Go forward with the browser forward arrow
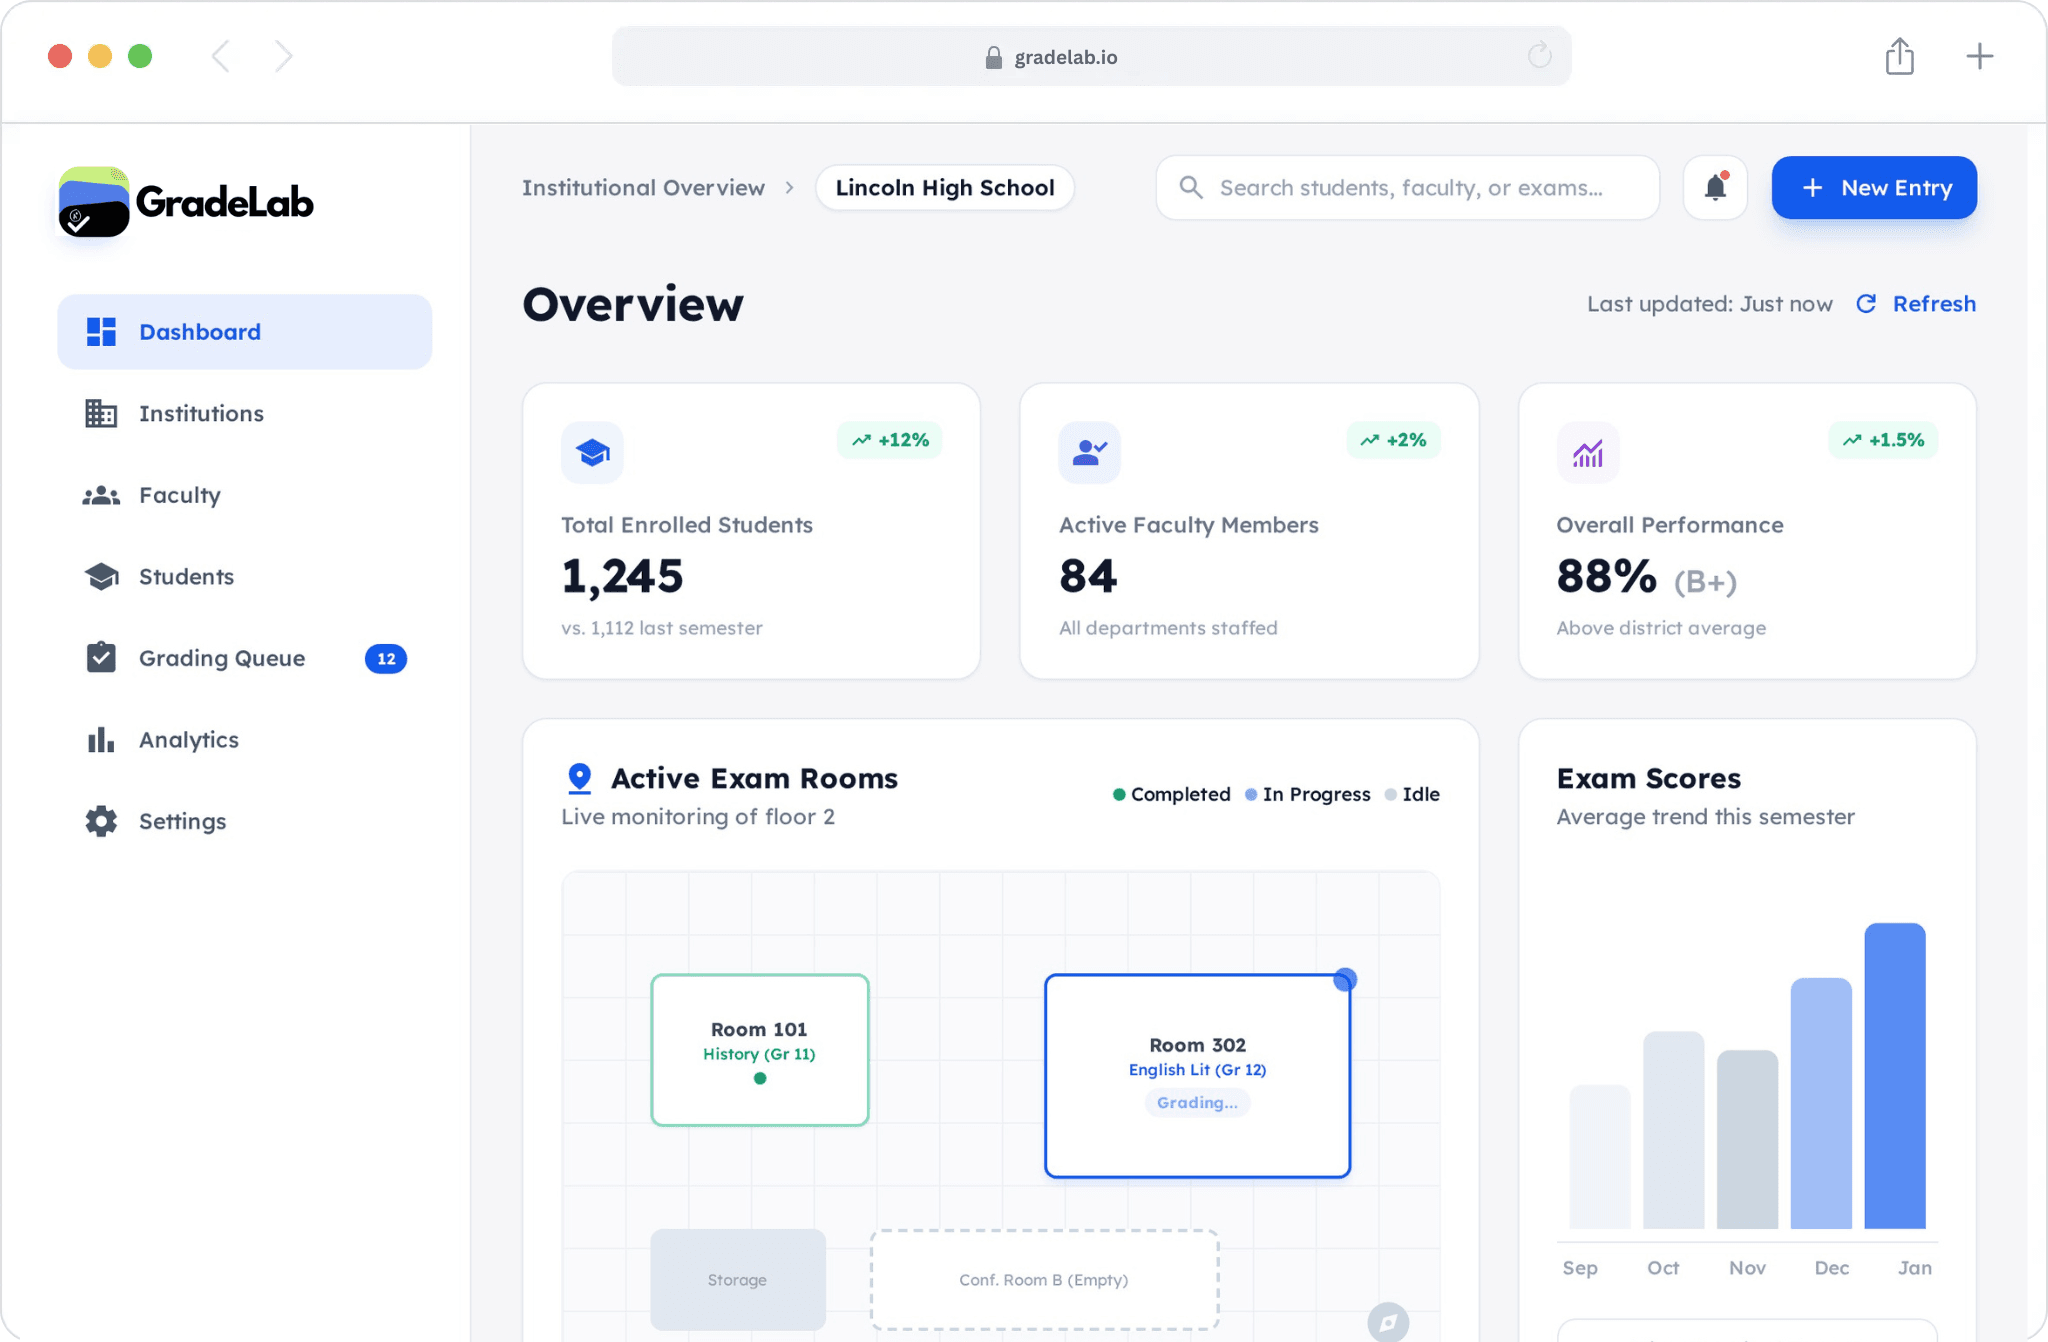 pos(283,56)
